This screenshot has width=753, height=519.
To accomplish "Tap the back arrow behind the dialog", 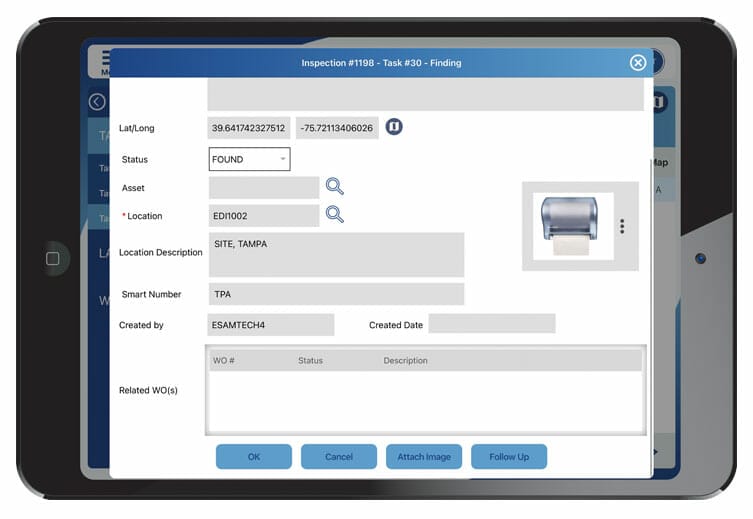I will tap(97, 102).
